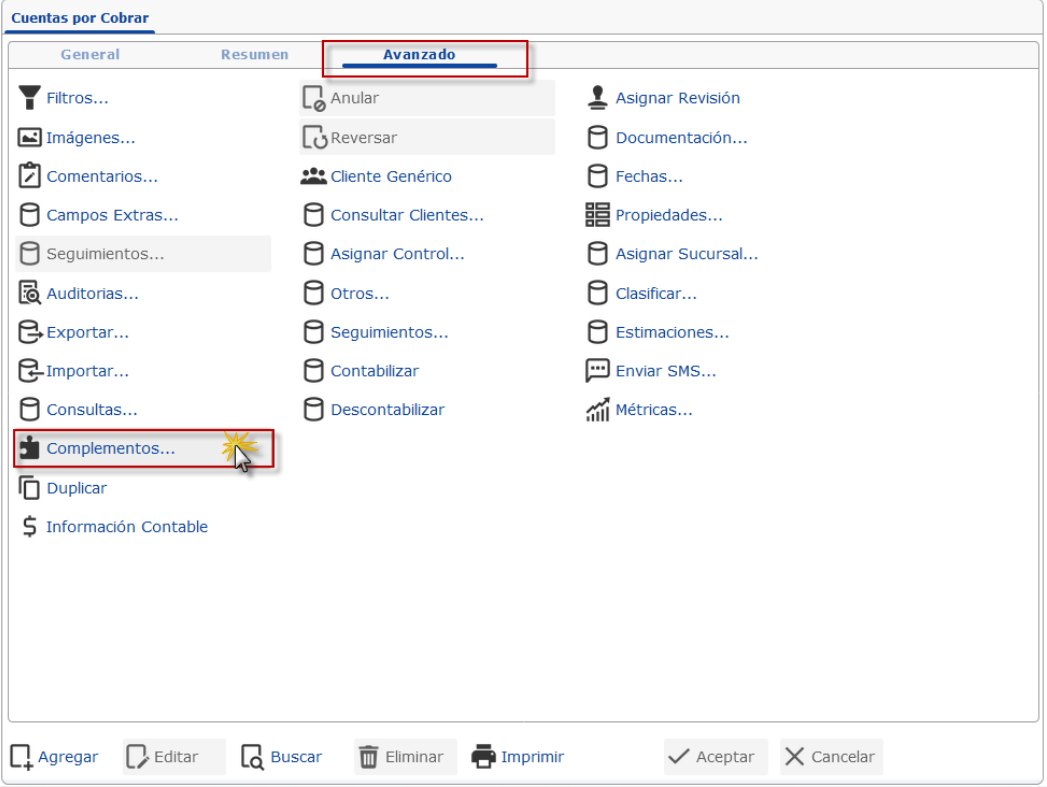Click the Imágenes picture icon
The height and width of the screenshot is (787, 1047).
tap(29, 138)
